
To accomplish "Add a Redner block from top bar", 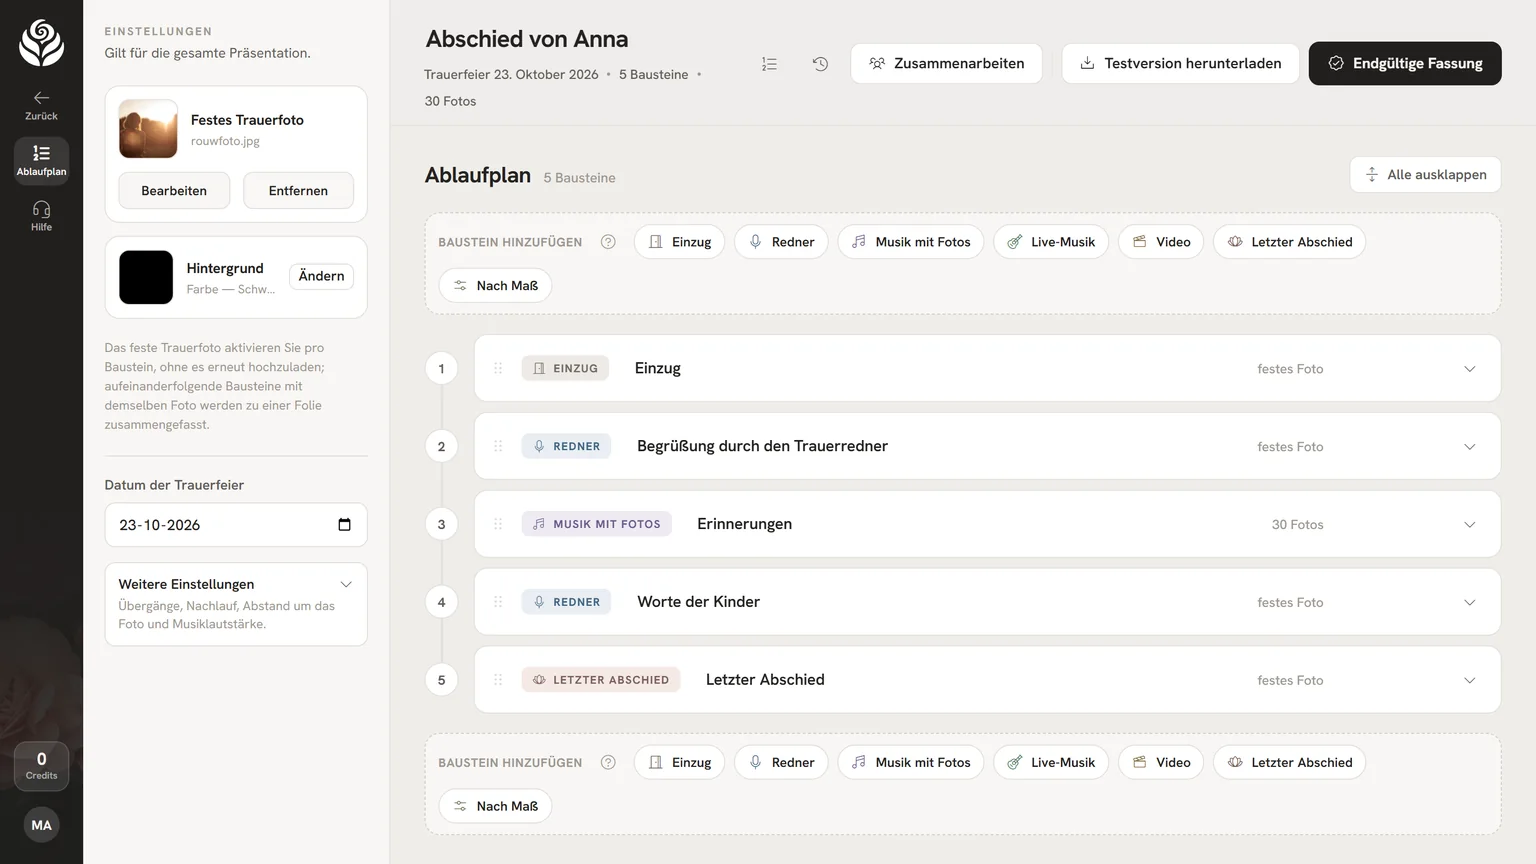I will (x=781, y=242).
